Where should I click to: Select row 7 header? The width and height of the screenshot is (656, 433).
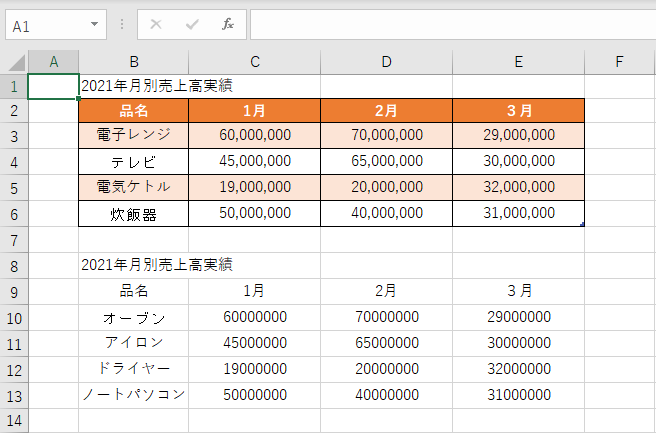[14, 239]
